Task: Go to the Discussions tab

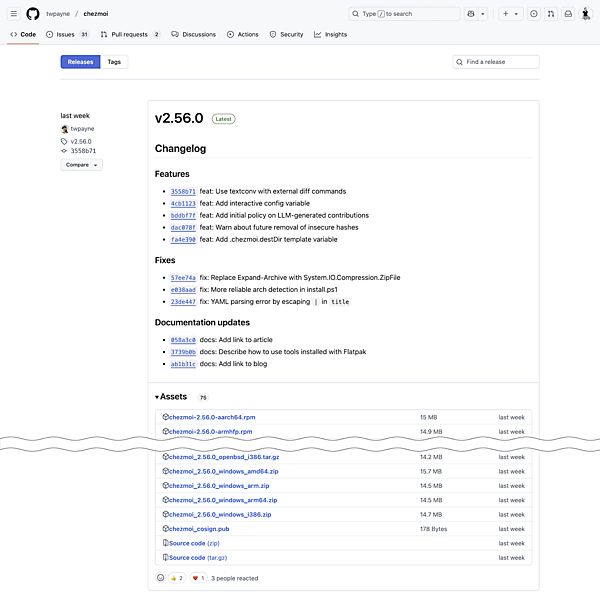Action: (x=194, y=34)
